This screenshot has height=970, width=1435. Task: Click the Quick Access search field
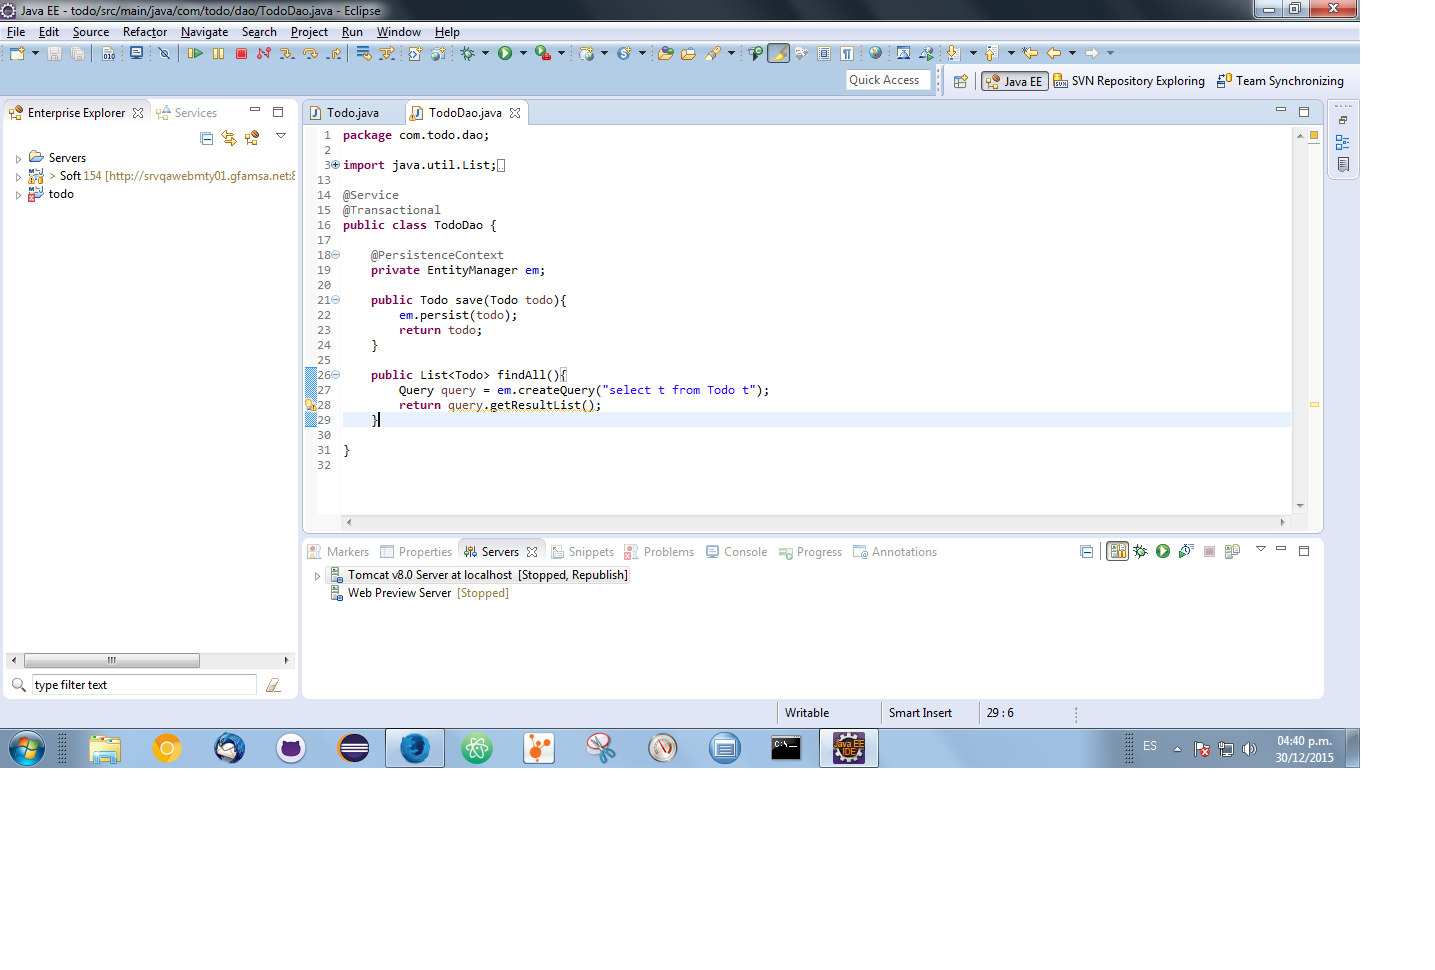pyautogui.click(x=888, y=80)
